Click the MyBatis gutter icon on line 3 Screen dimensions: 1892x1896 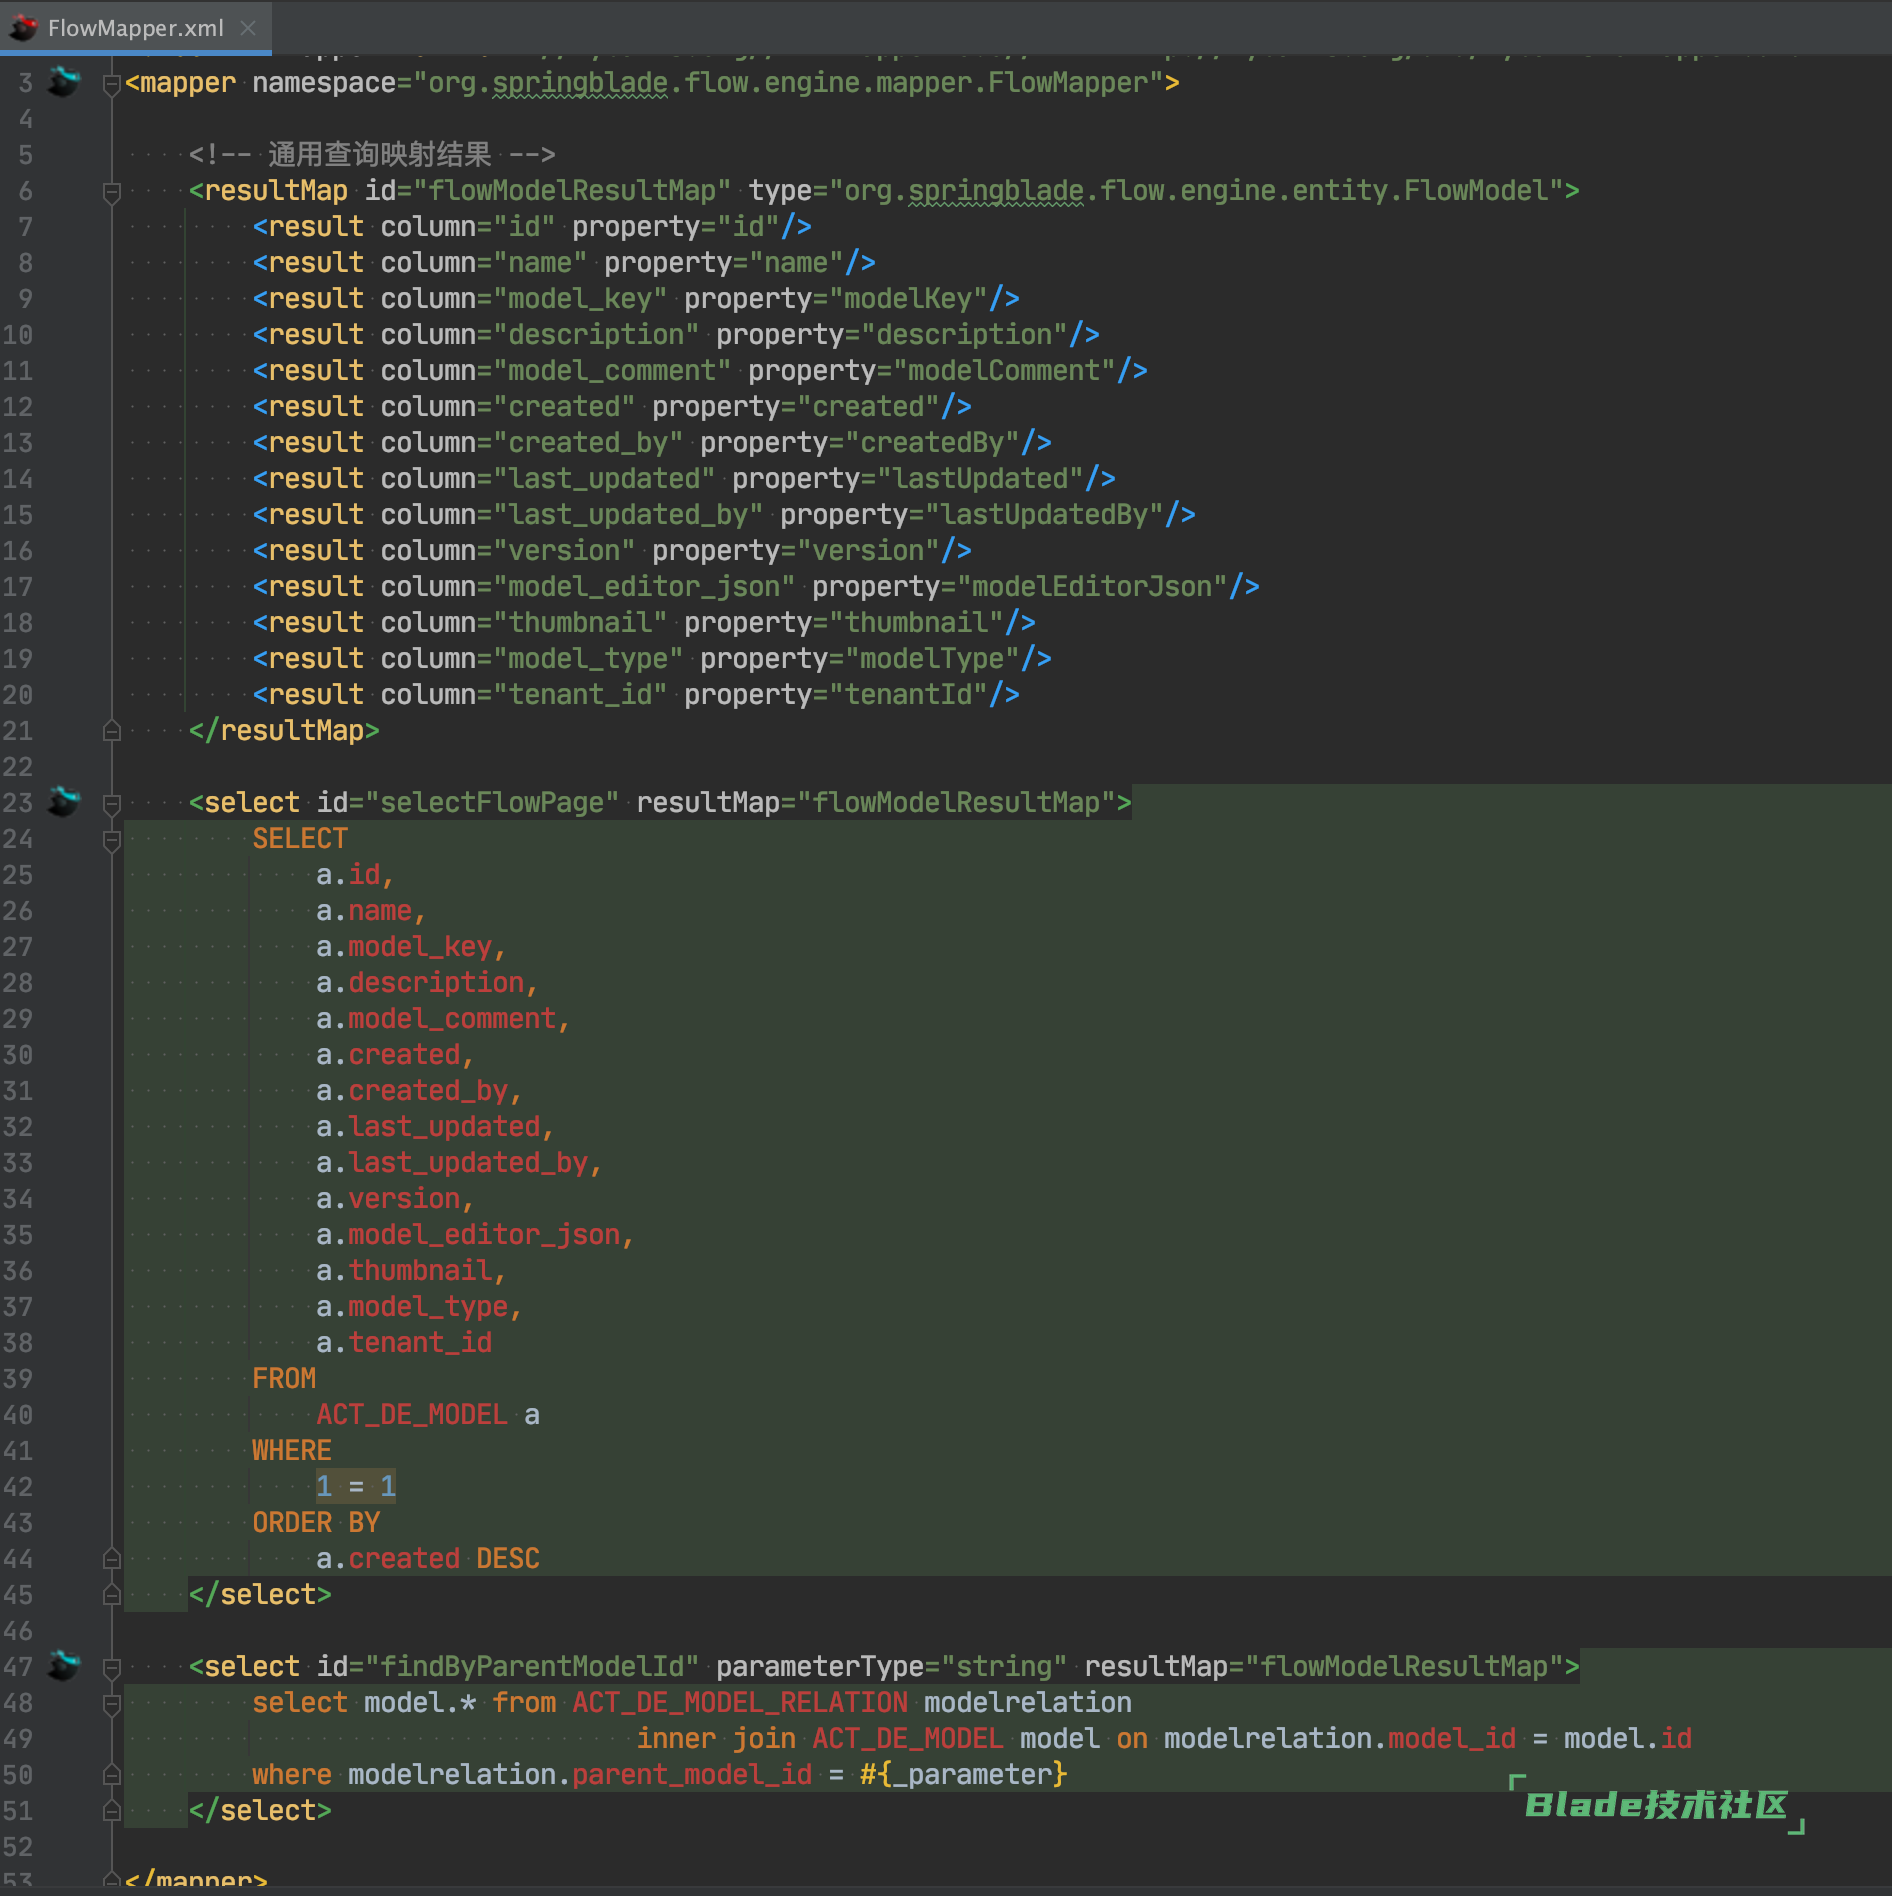pyautogui.click(x=64, y=82)
